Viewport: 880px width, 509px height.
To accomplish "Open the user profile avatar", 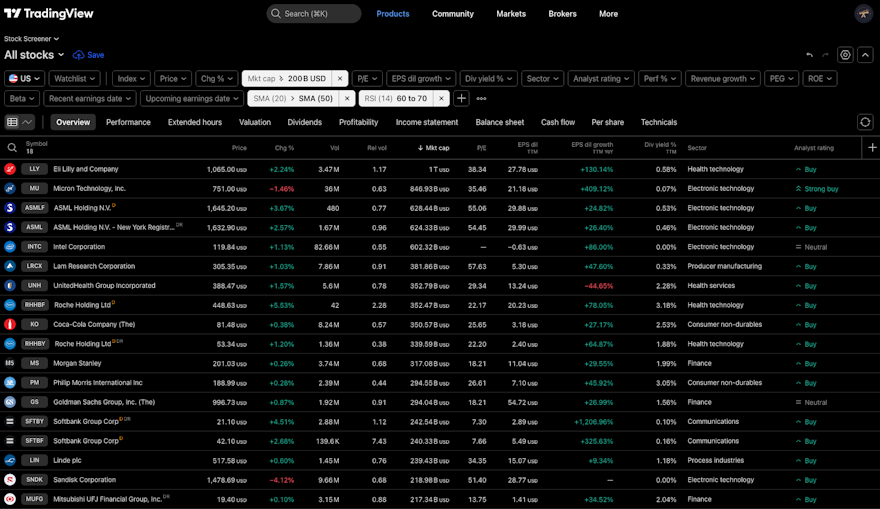I will (864, 13).
